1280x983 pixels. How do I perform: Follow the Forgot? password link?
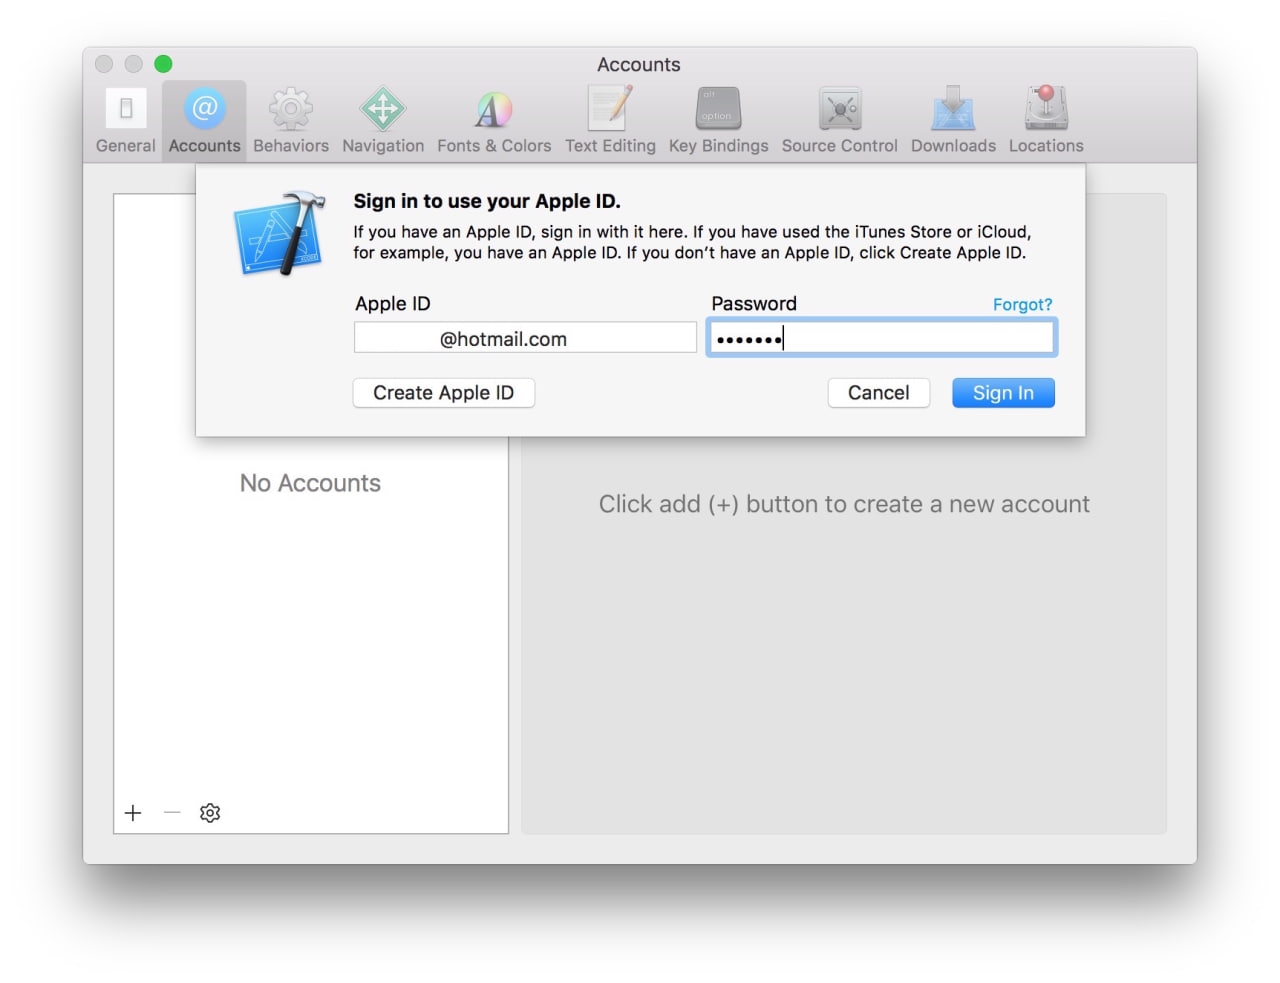pyautogui.click(x=1023, y=305)
